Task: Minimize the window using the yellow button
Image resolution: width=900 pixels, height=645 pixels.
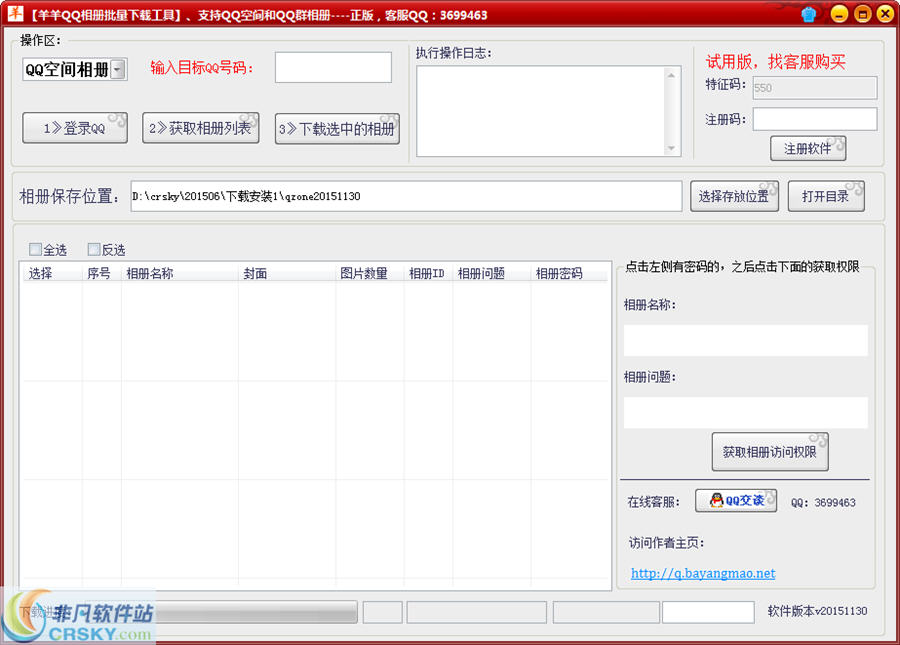Action: [838, 14]
